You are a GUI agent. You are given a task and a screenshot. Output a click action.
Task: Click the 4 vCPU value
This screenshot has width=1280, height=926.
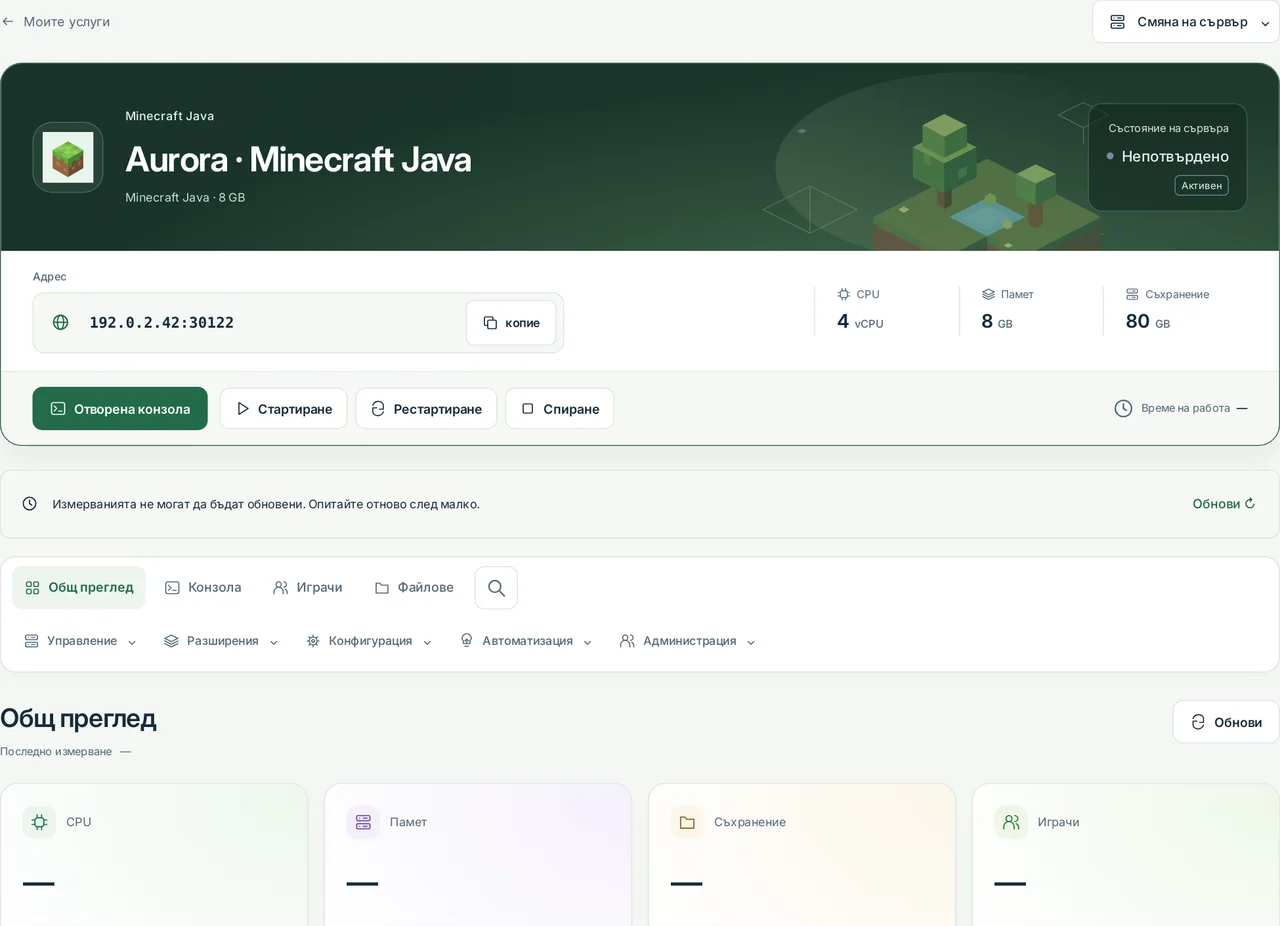(860, 321)
